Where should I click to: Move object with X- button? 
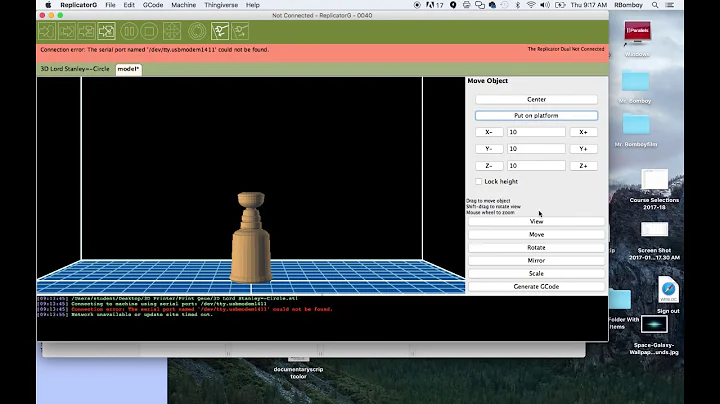[489, 132]
